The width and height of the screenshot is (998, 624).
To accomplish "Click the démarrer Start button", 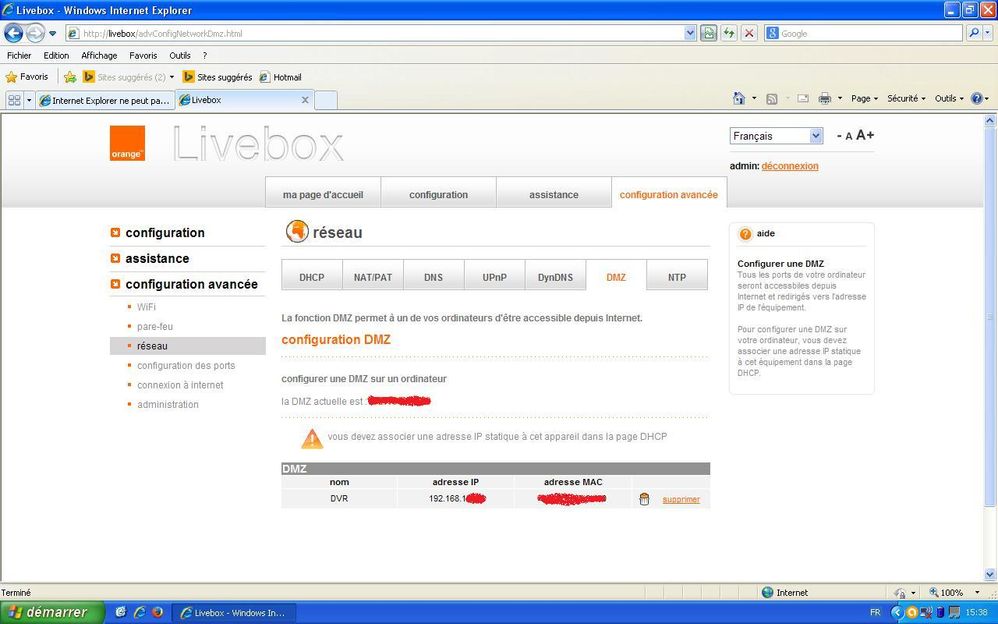I will (x=45, y=612).
